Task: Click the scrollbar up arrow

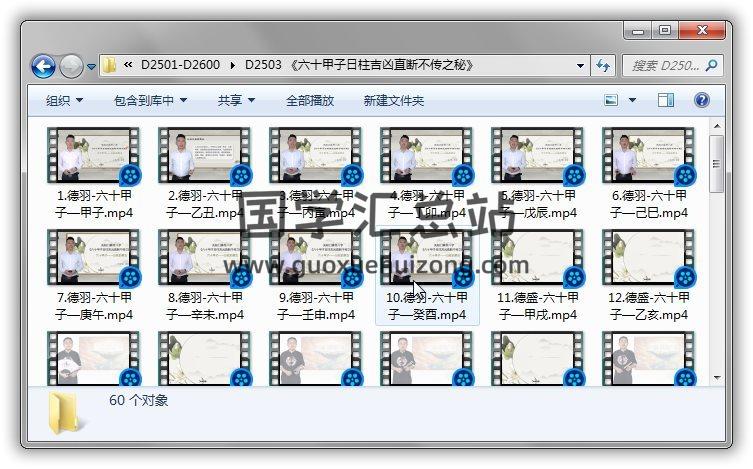Action: [717, 126]
